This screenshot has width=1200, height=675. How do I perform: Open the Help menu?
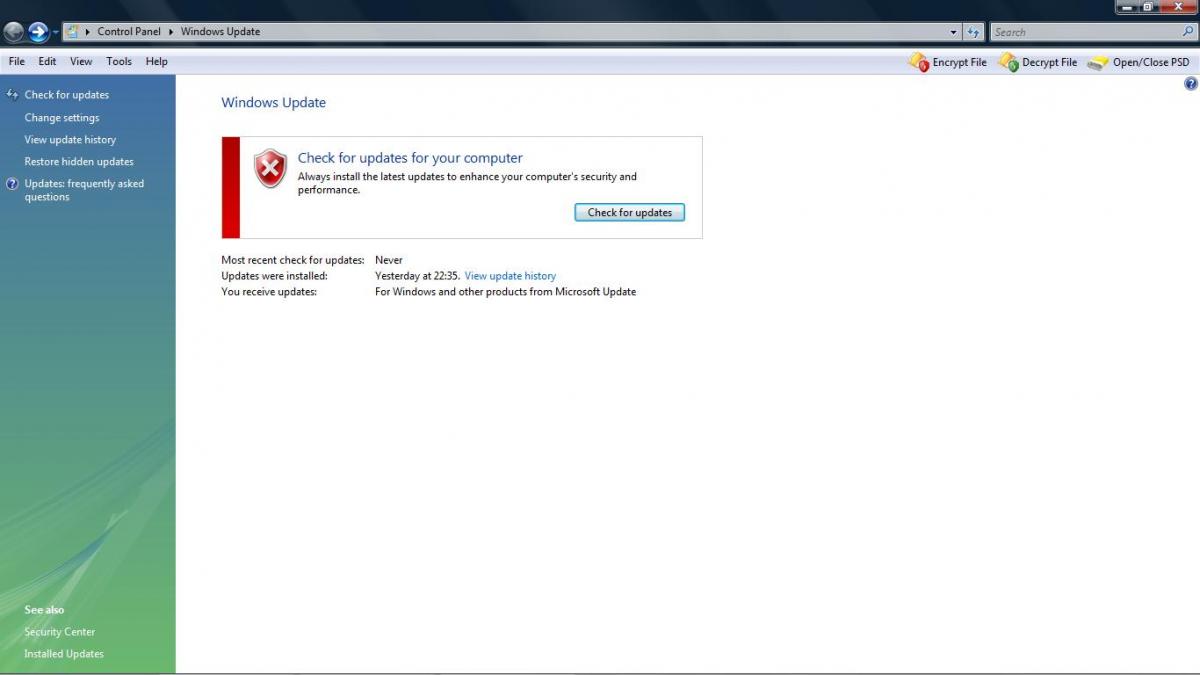click(x=156, y=62)
